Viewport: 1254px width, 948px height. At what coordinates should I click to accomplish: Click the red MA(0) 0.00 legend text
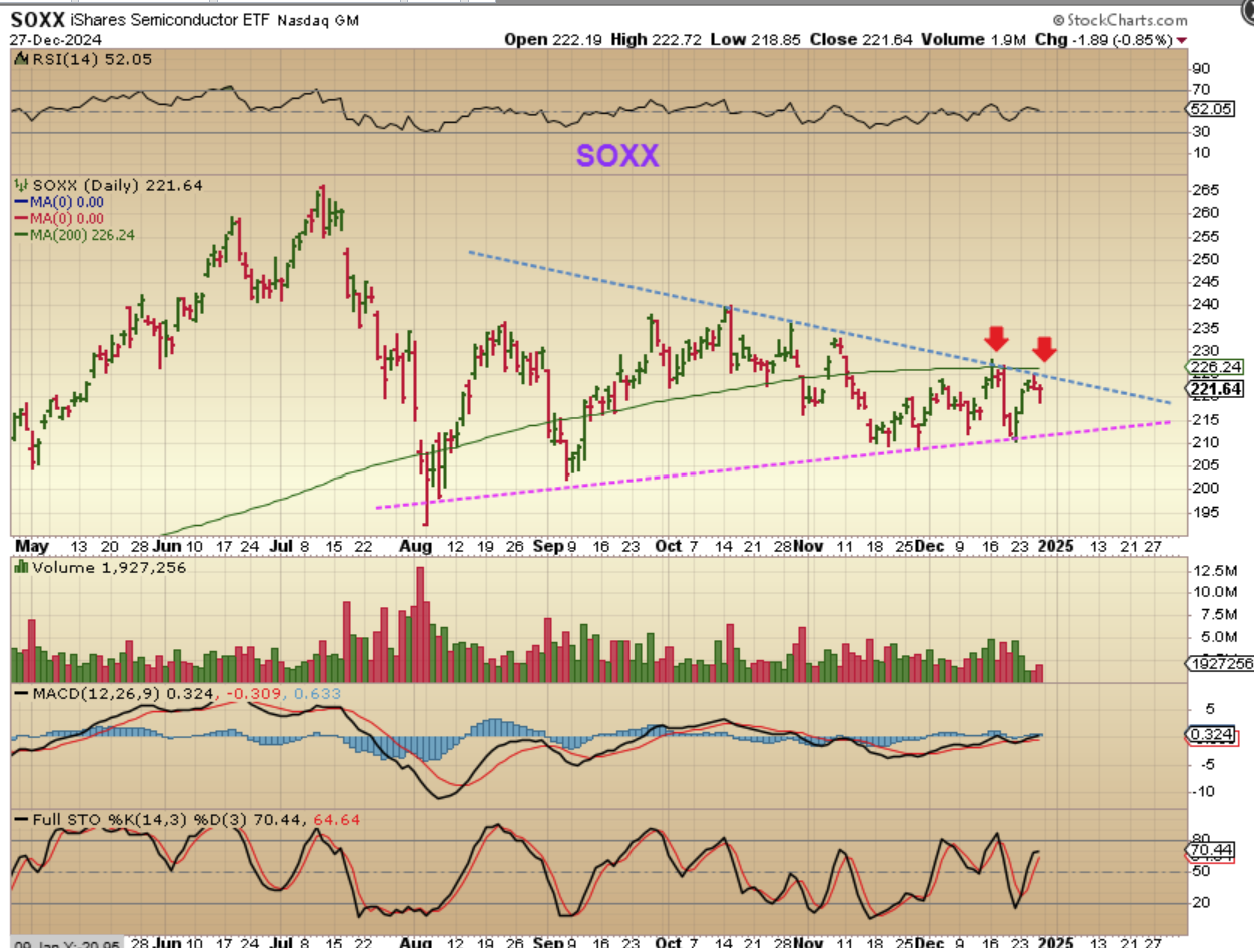(x=68, y=218)
